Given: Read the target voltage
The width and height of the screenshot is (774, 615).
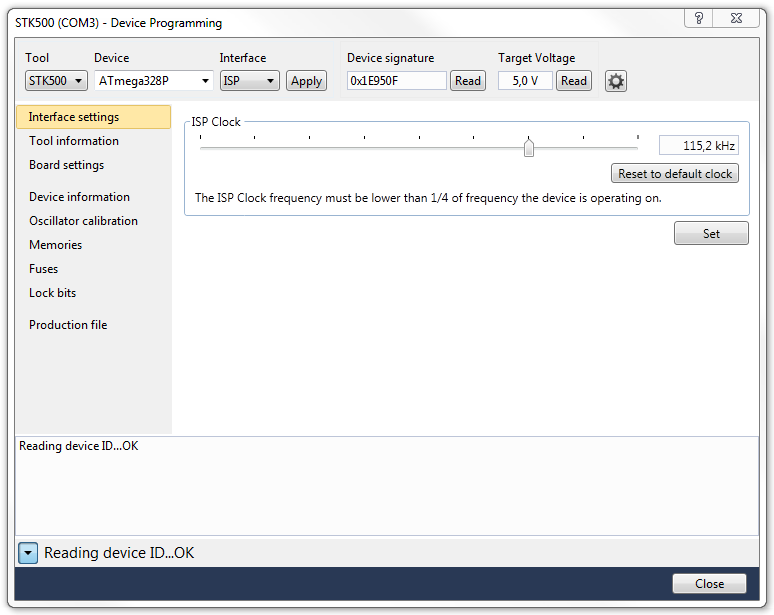Looking at the screenshot, I should click(574, 81).
